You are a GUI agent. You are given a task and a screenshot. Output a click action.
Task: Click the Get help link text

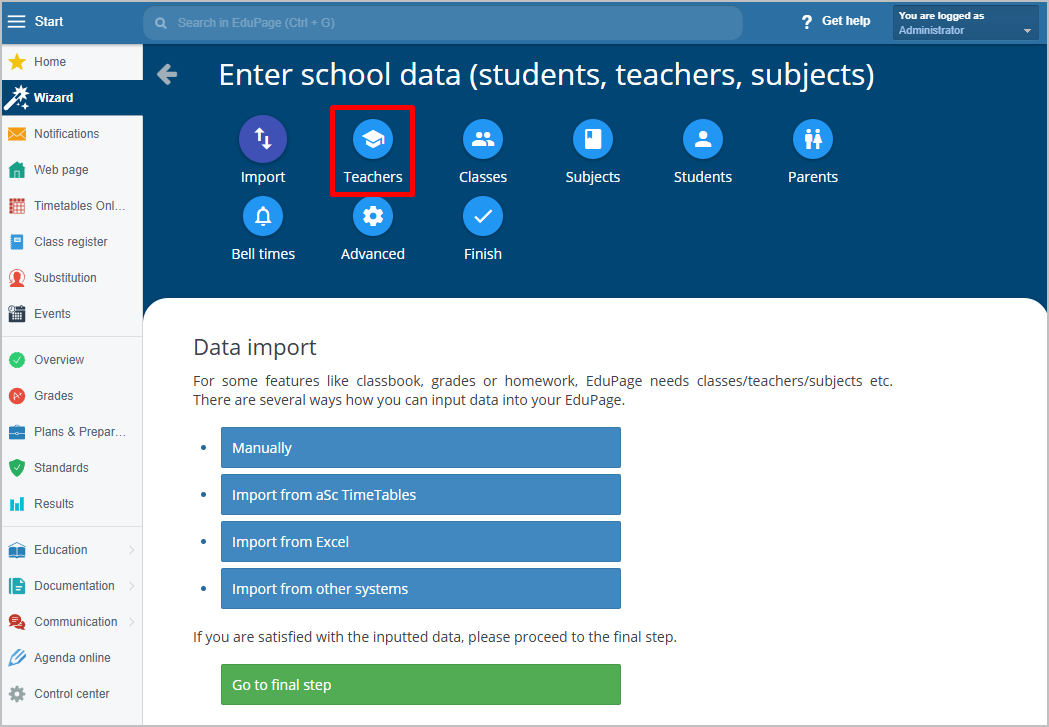coord(846,21)
